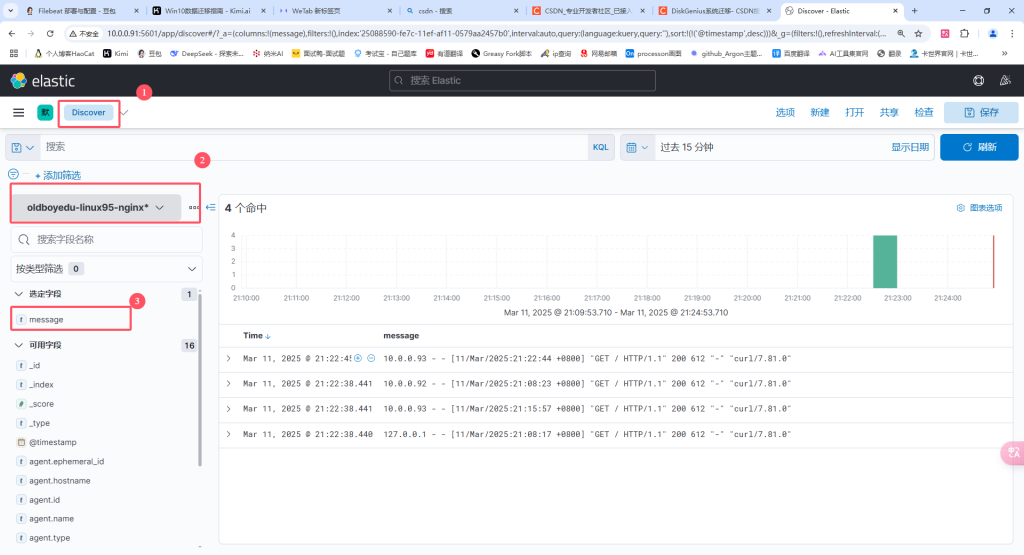1024x555 pixels.
Task: Open index pattern options three-dot icon
Action: point(194,208)
